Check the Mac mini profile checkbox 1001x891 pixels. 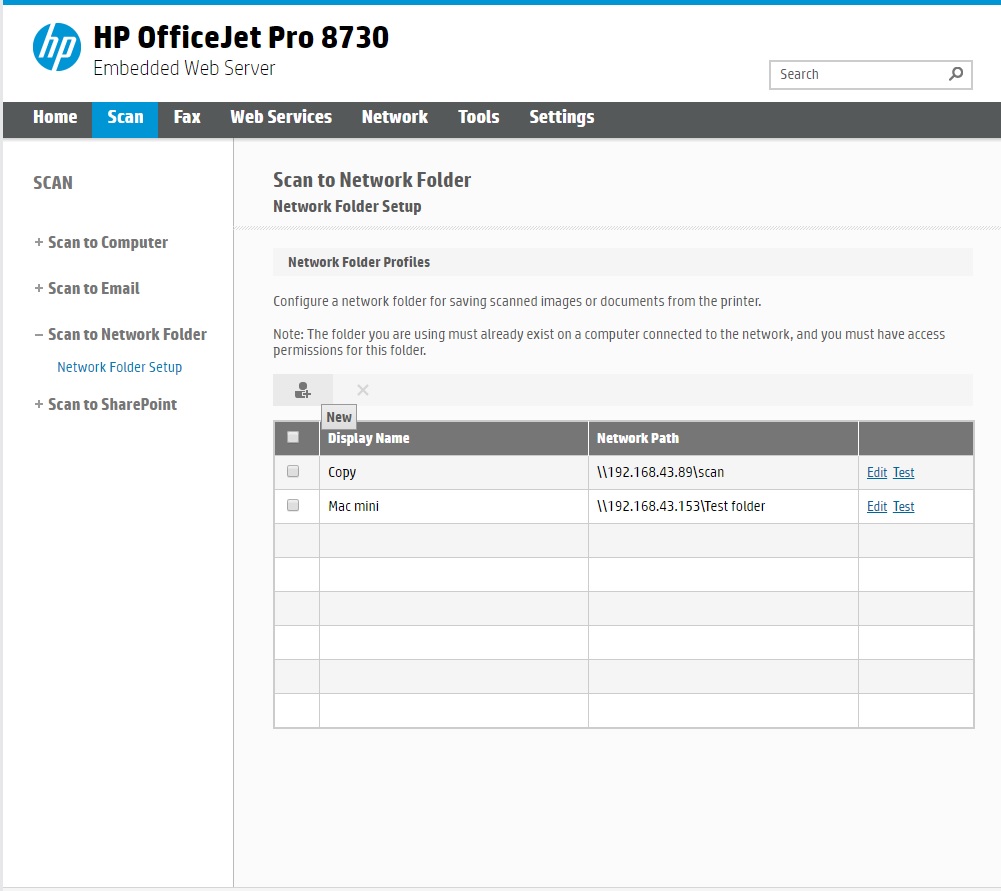(293, 505)
